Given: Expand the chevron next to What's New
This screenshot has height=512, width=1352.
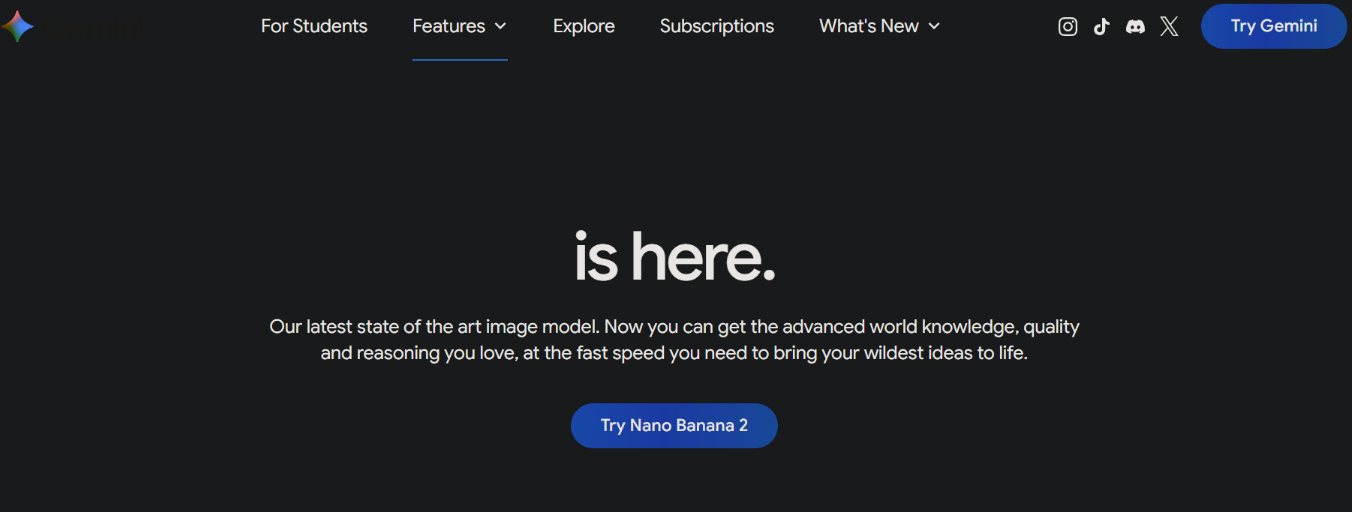Looking at the screenshot, I should point(934,27).
